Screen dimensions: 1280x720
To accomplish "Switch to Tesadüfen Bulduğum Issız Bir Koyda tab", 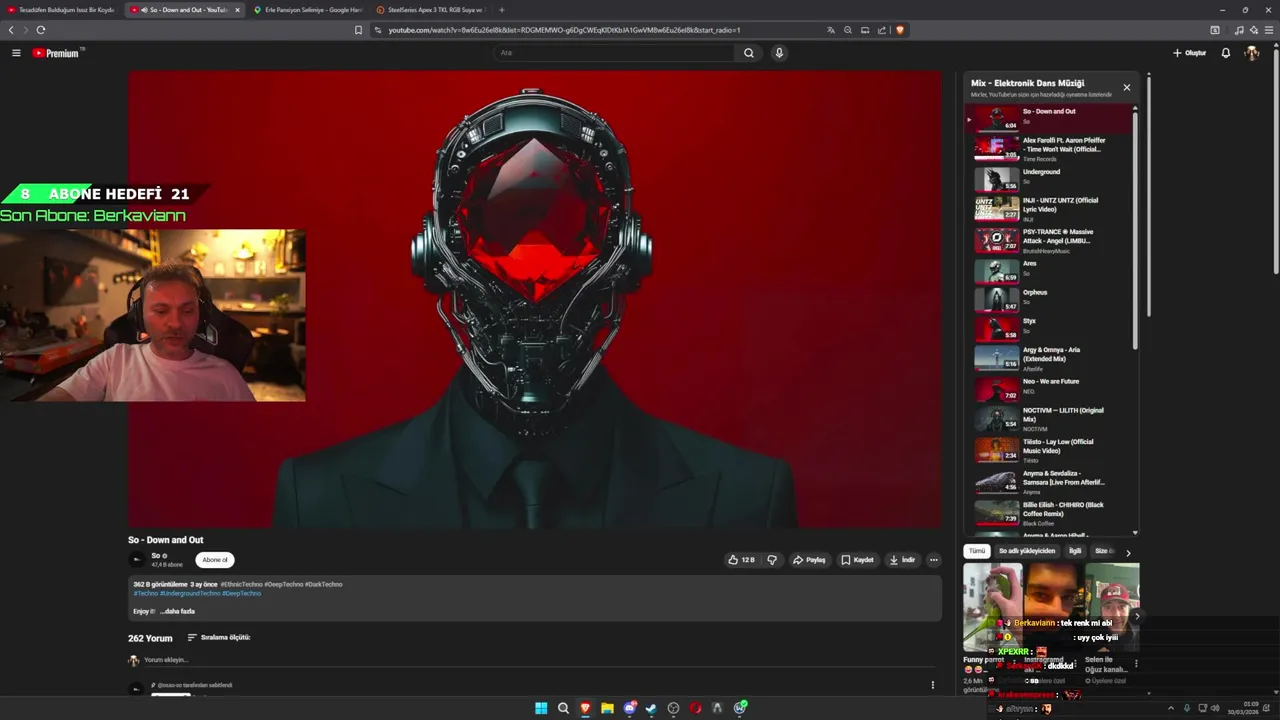I will pyautogui.click(x=60, y=10).
